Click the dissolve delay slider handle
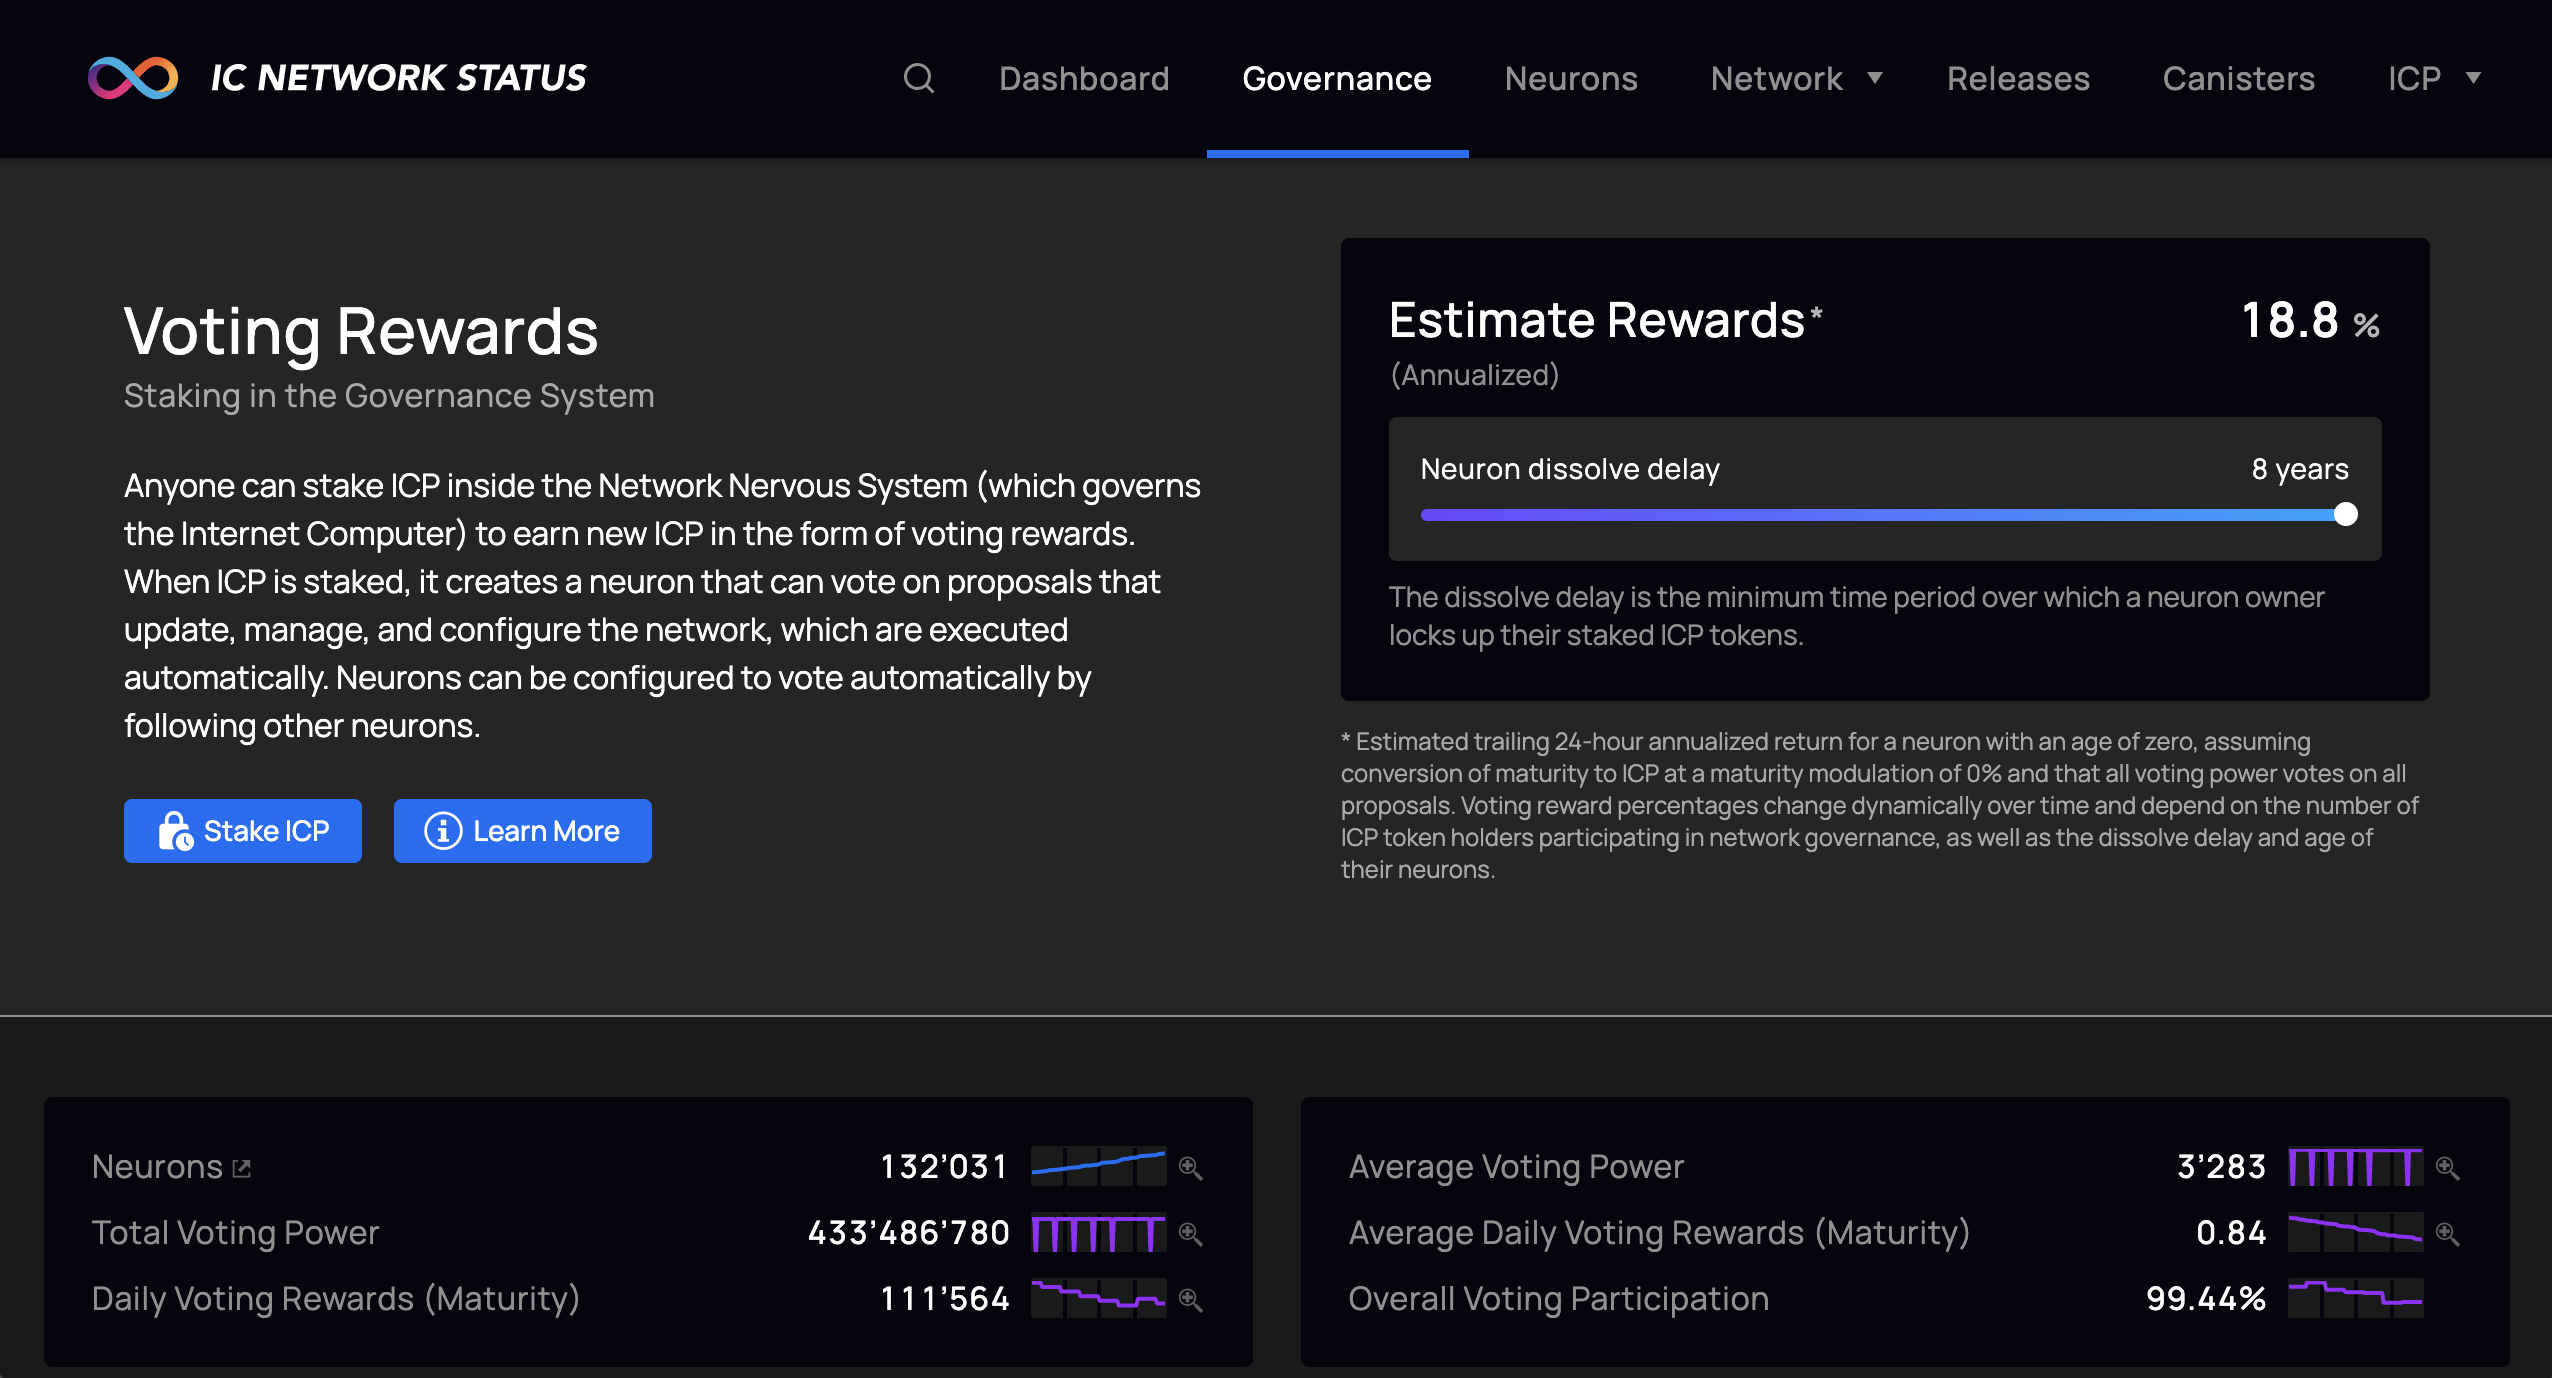 tap(2345, 515)
